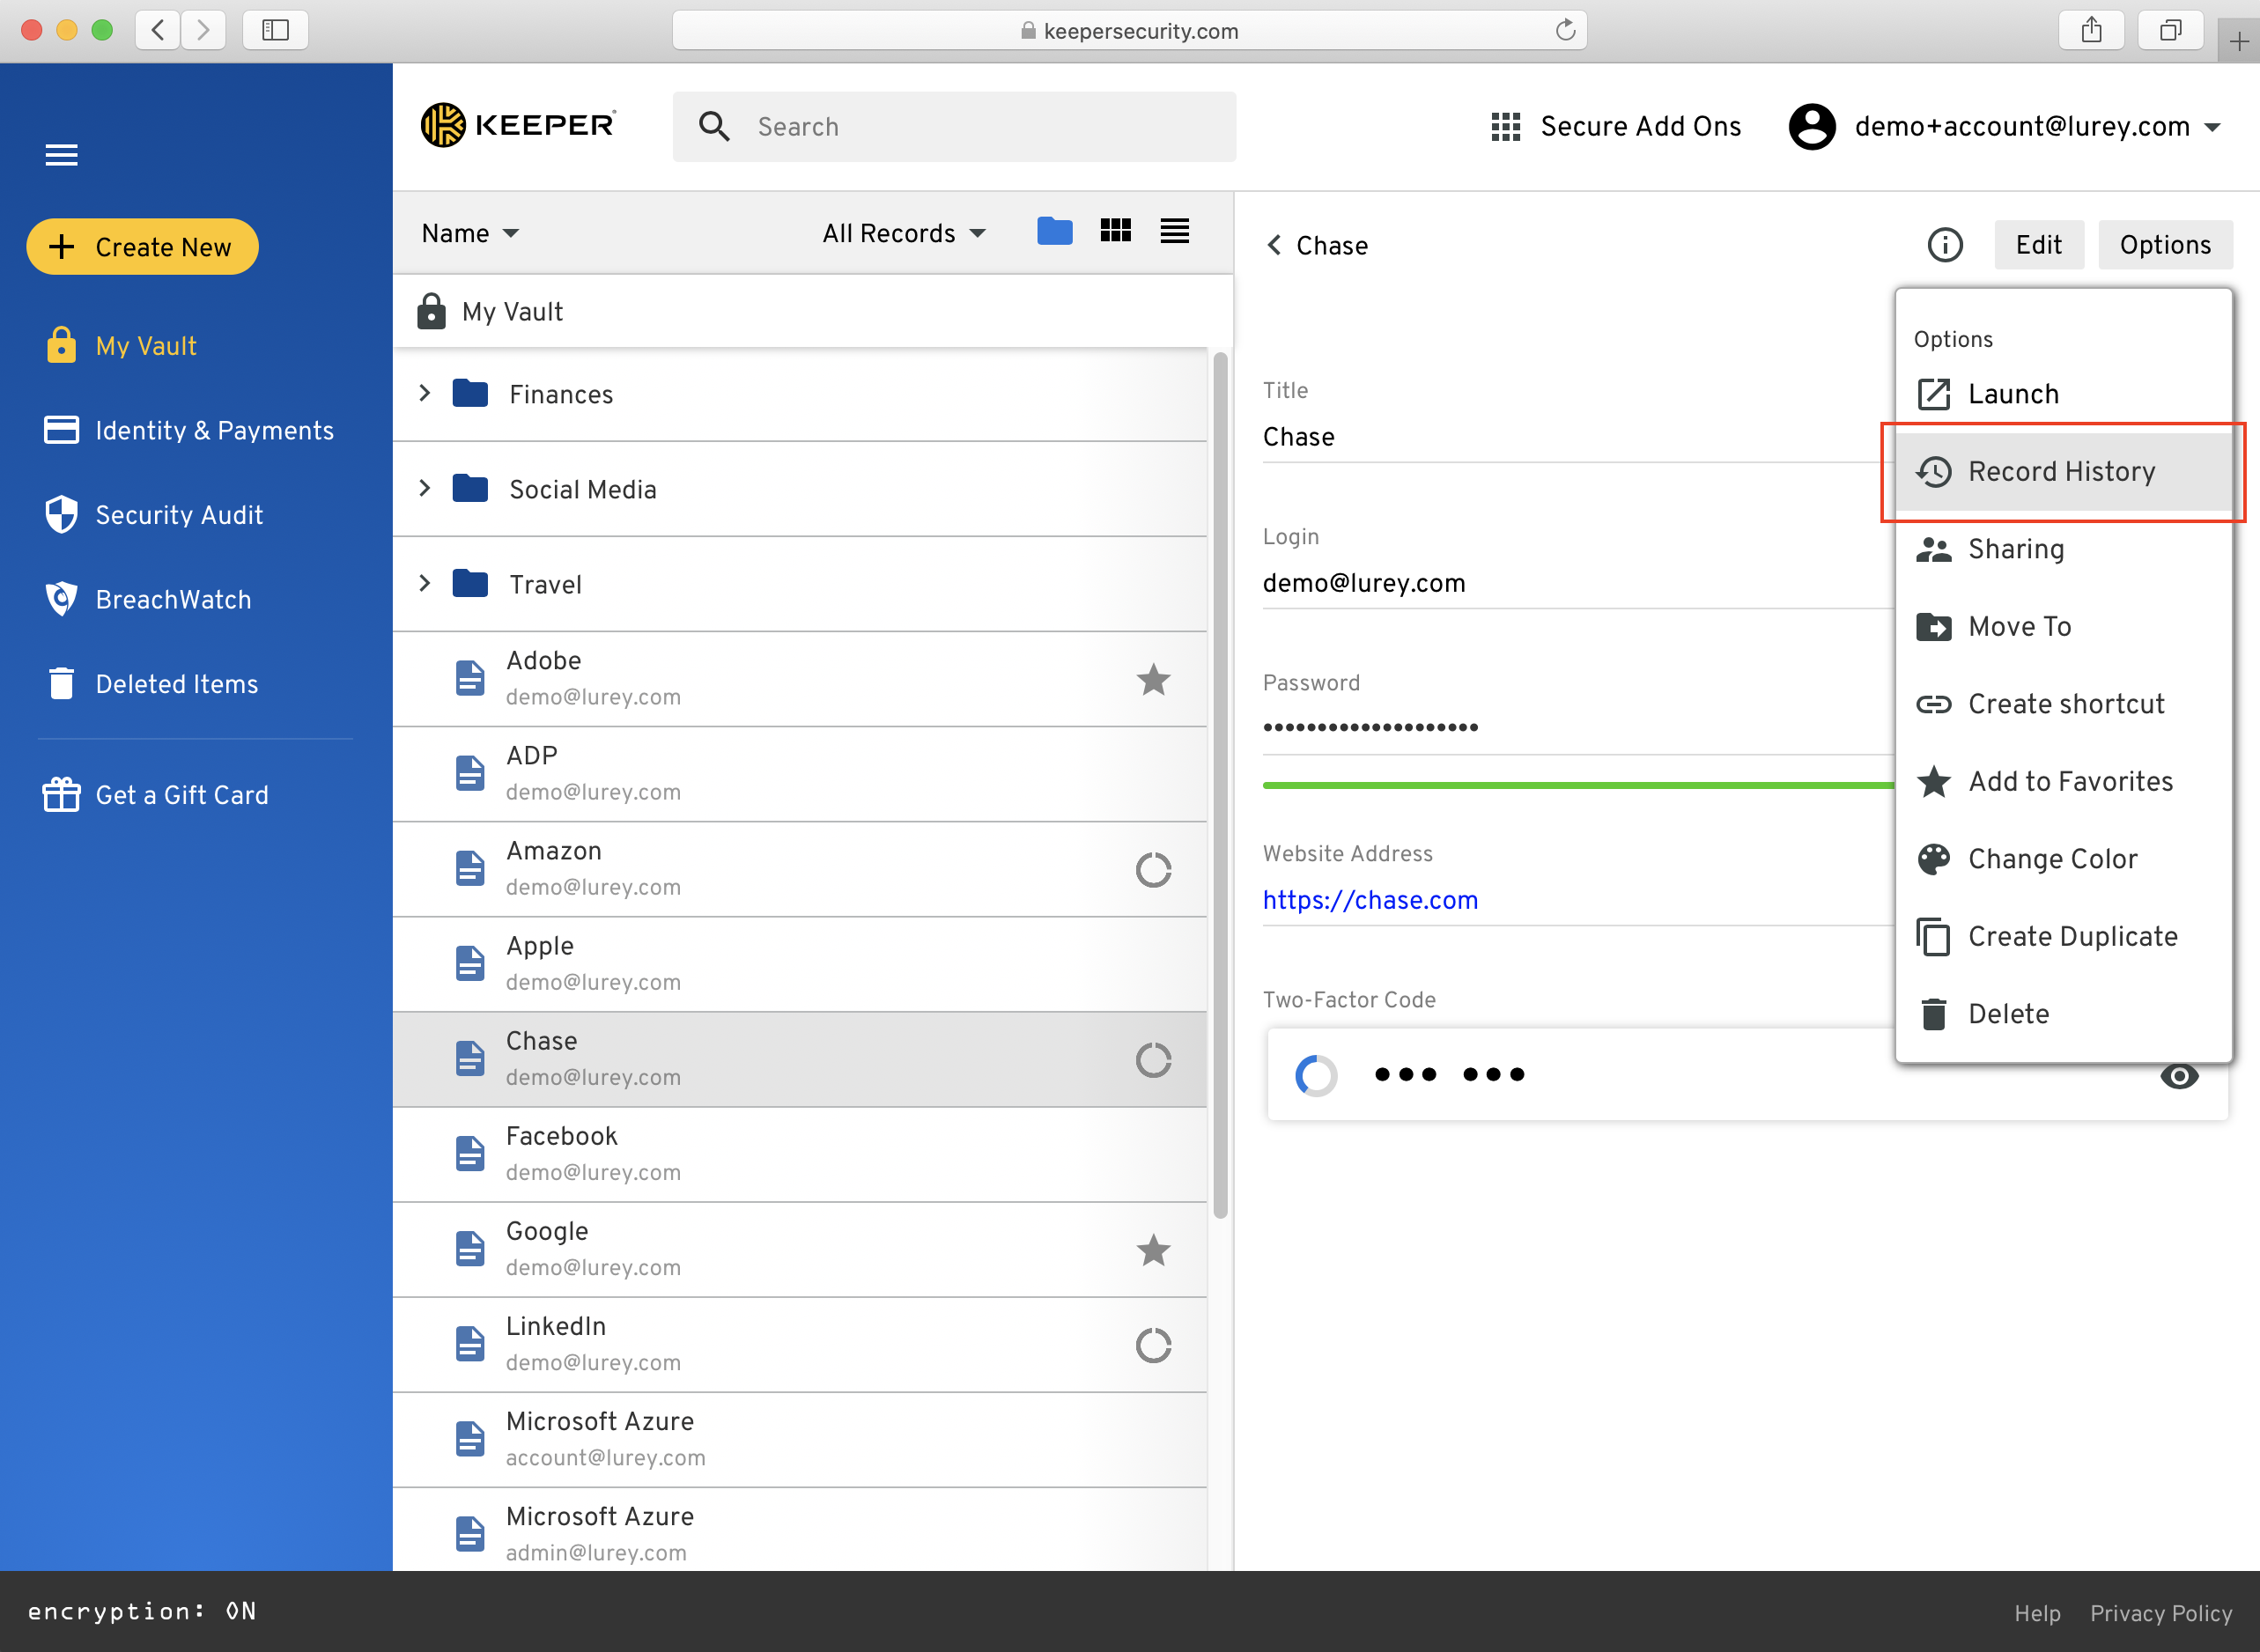The height and width of the screenshot is (1652, 2260).
Task: Open the Help link
Action: (x=2037, y=1613)
